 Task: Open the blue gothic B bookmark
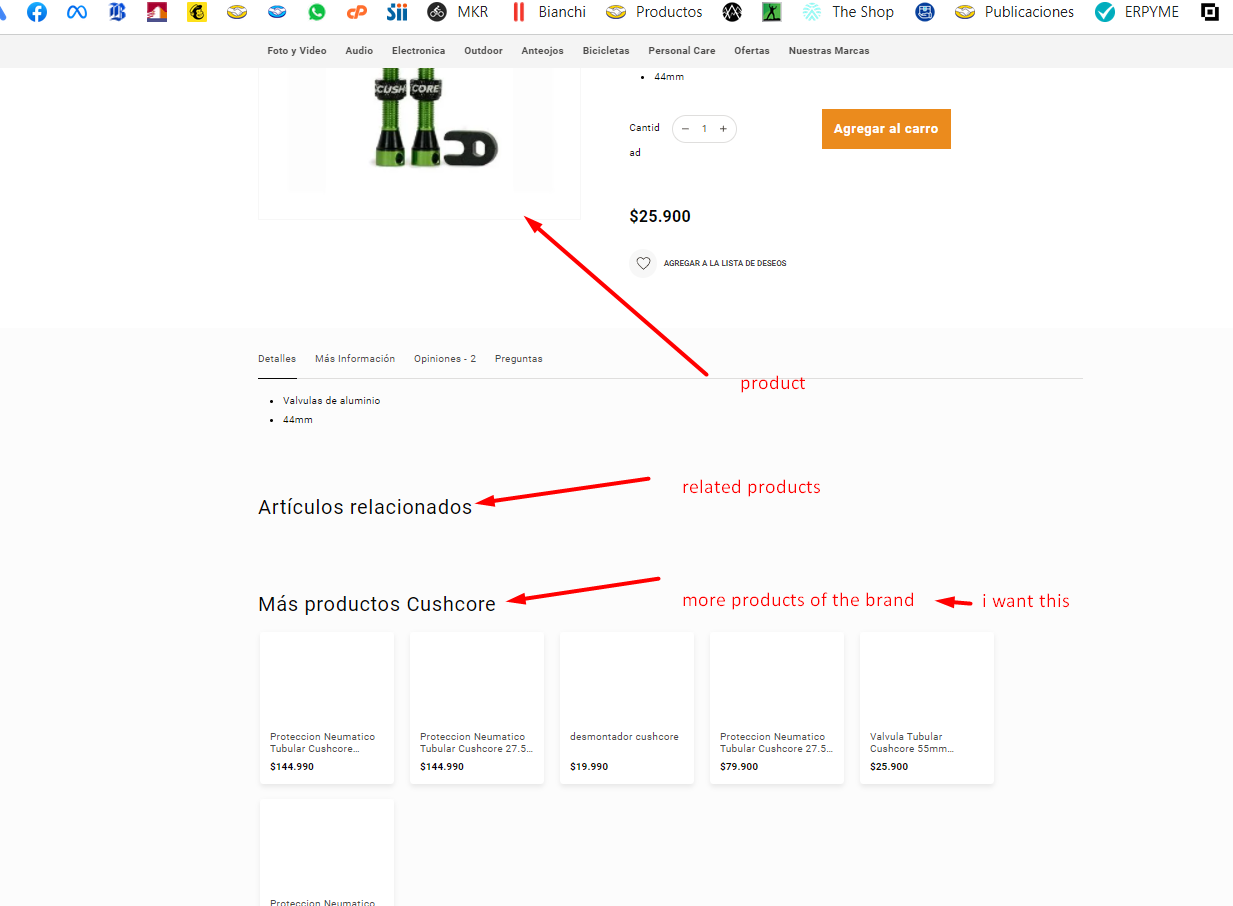(x=117, y=12)
